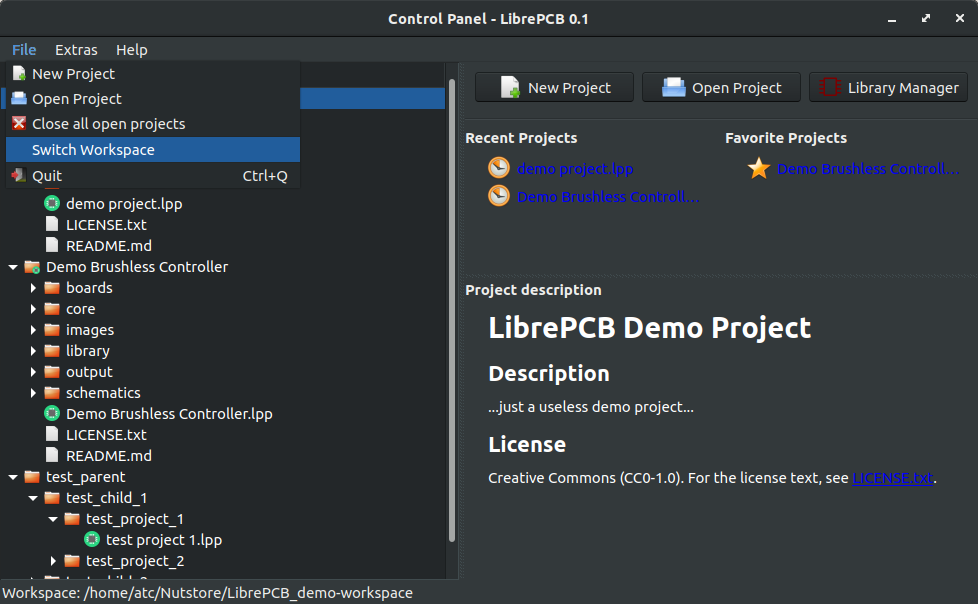The image size is (978, 604).
Task: Click the star icon under Favorite Projects
Action: (x=759, y=168)
